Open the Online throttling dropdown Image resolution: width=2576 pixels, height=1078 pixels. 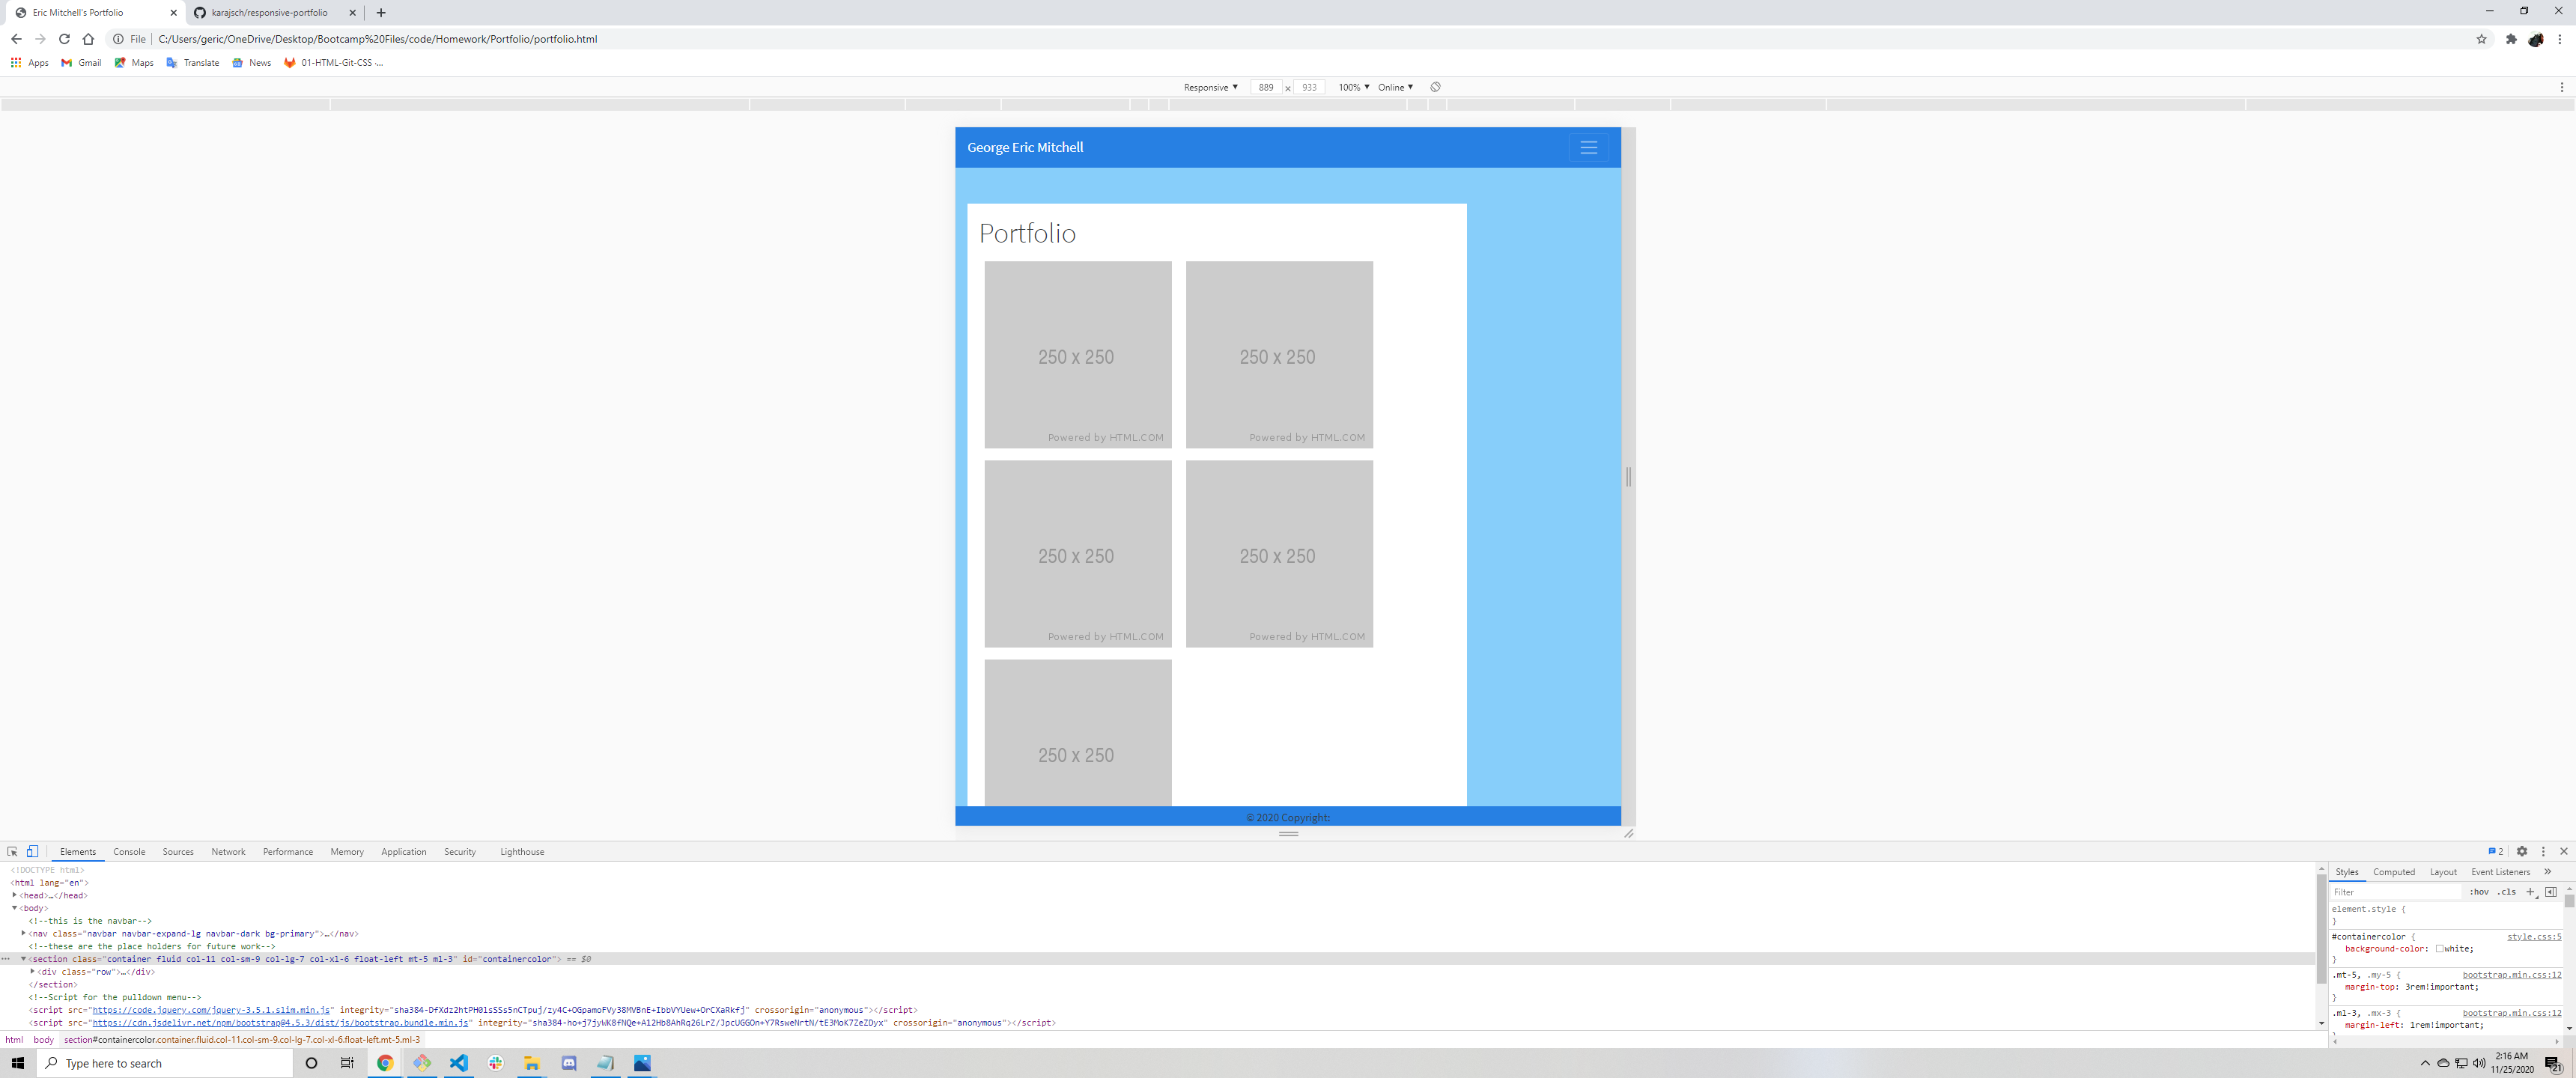click(1395, 87)
